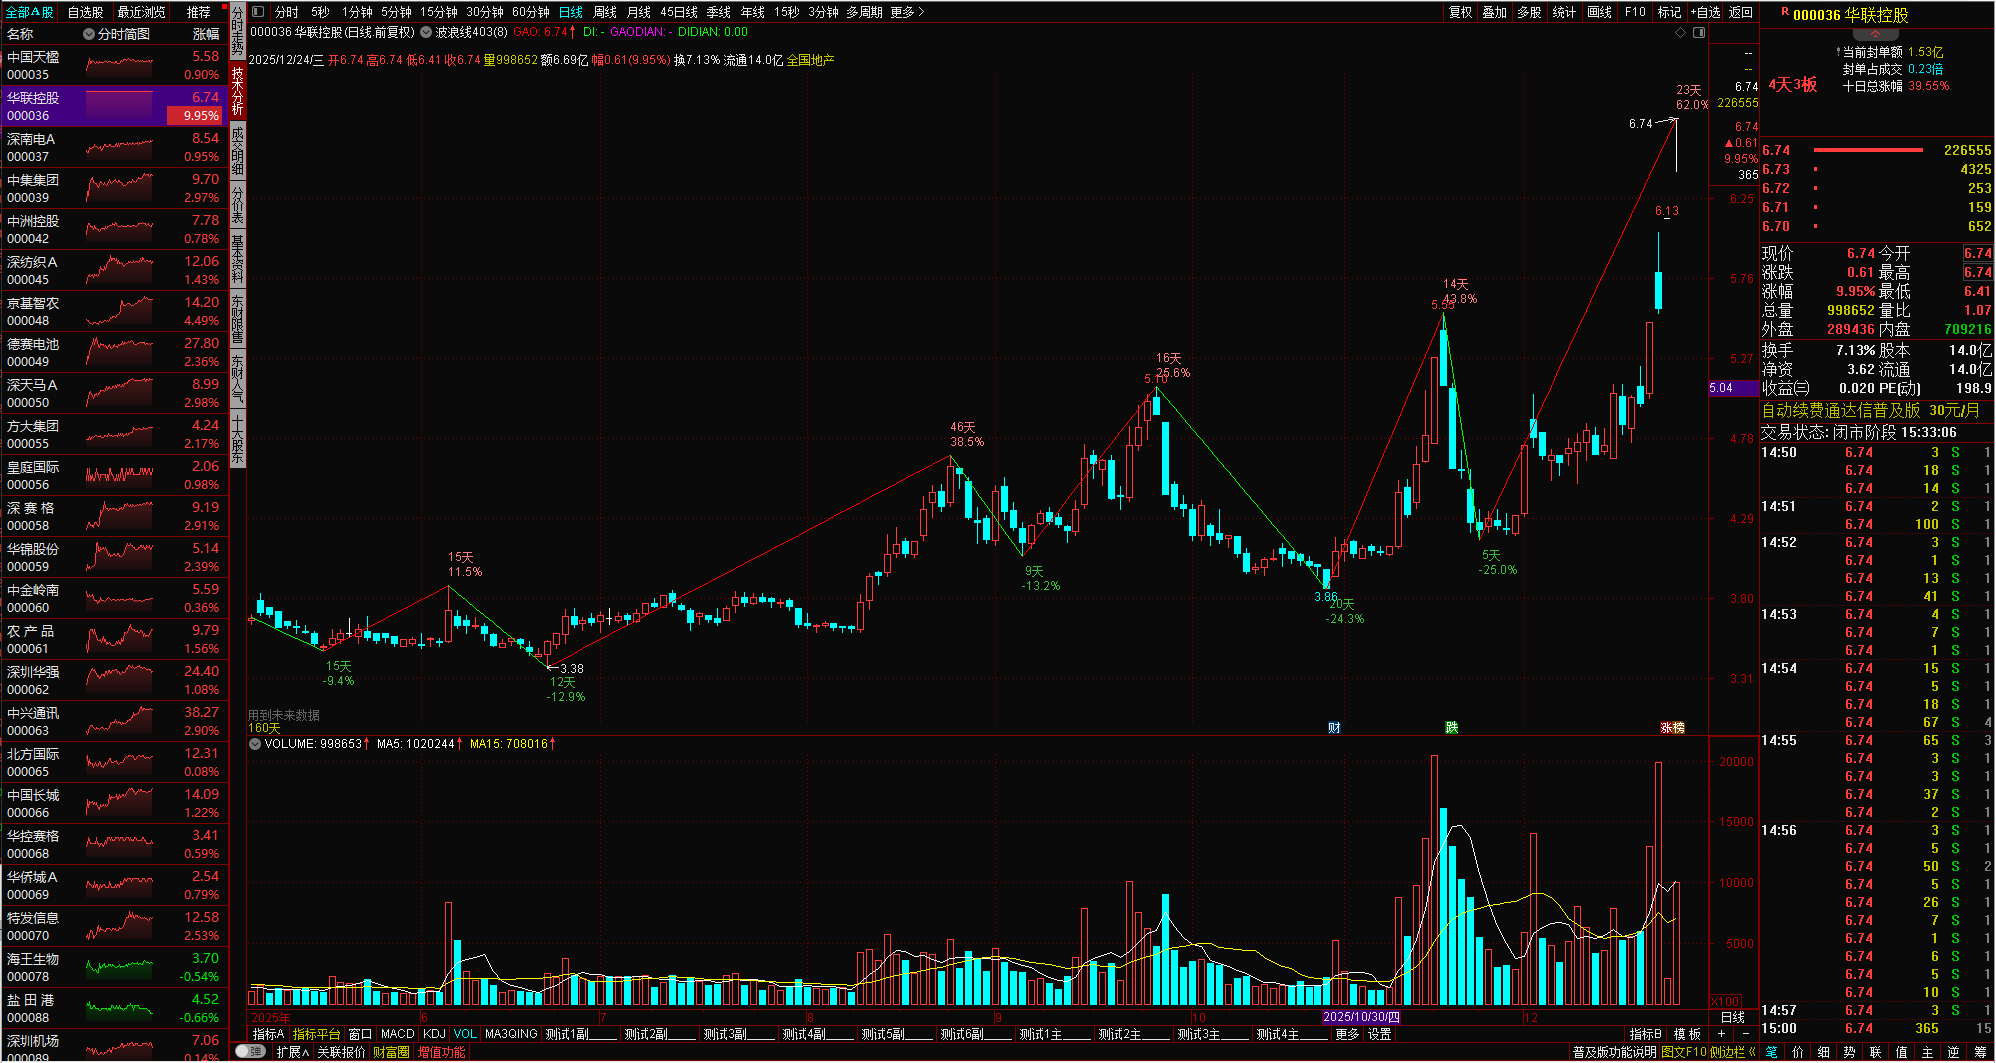
Task: Click the 势 icon in the bottom-right bar
Action: click(x=1850, y=1052)
